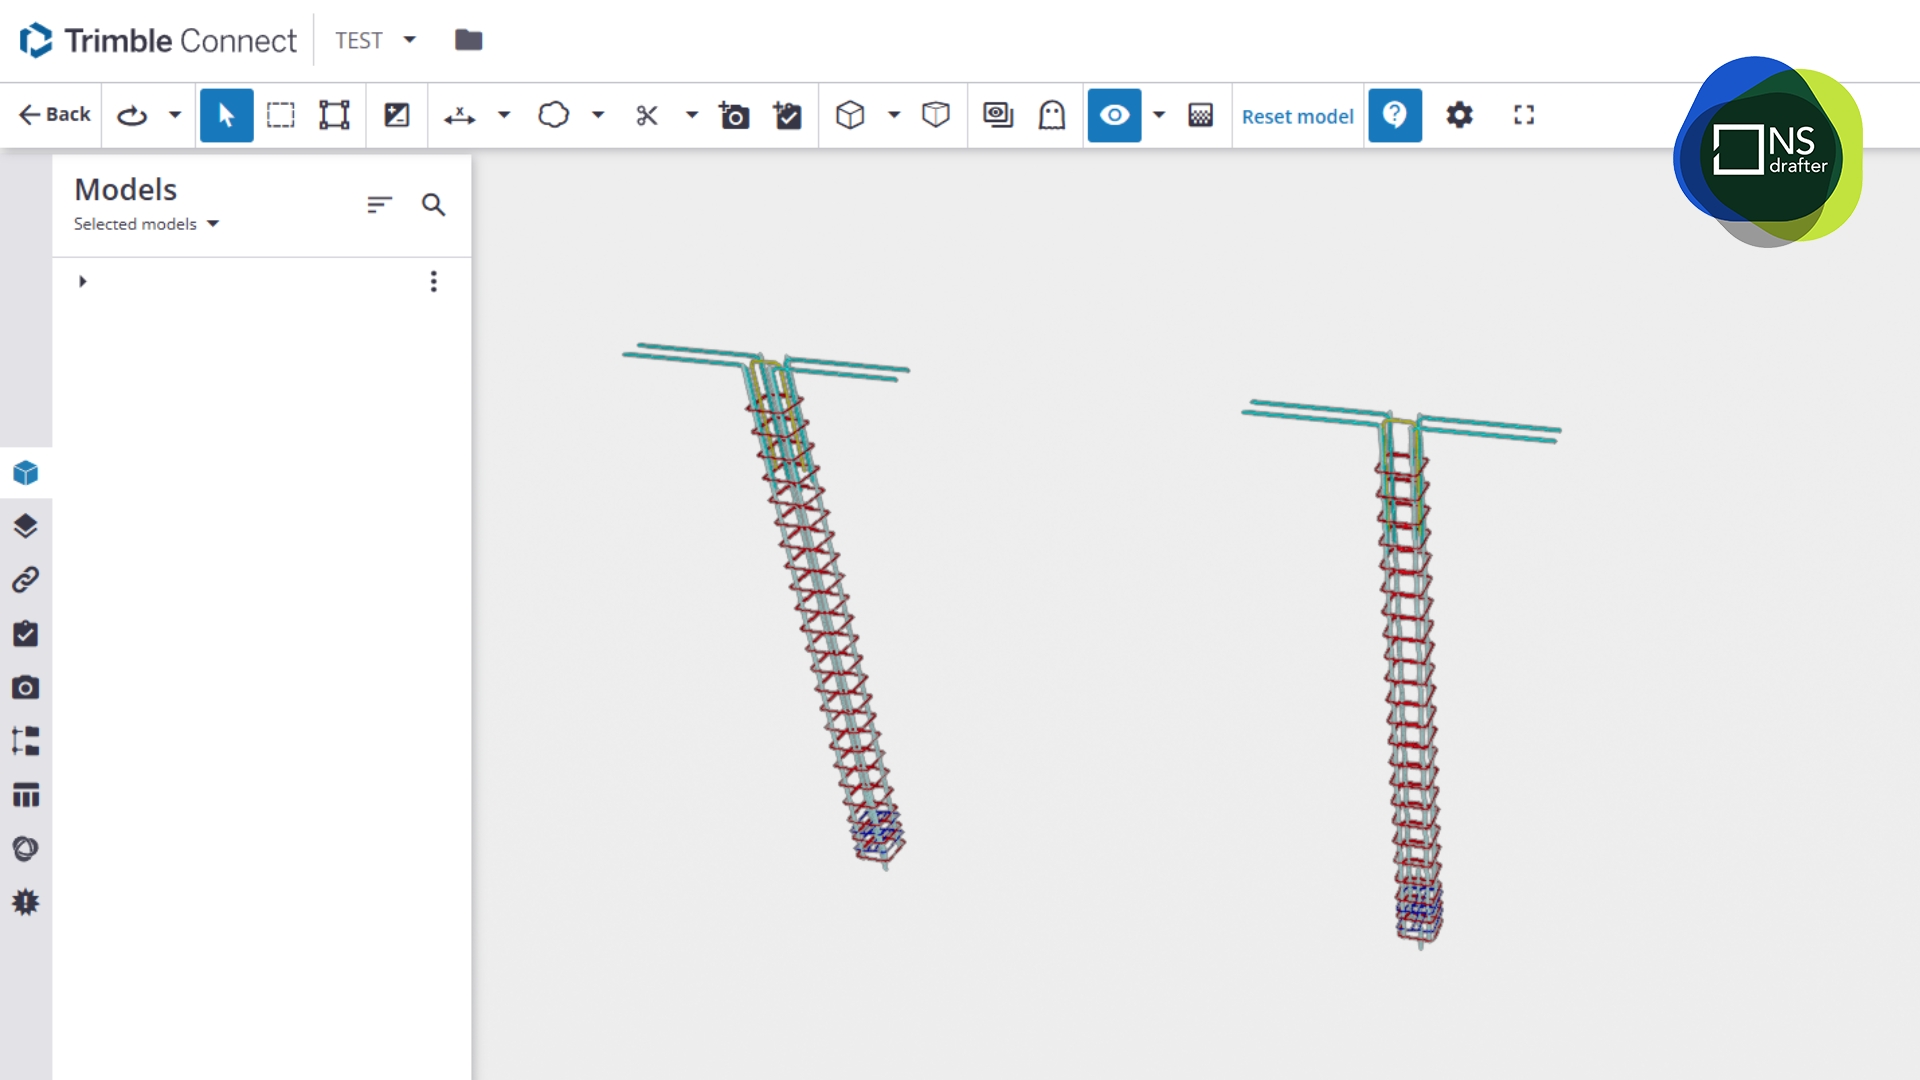
Task: Search models using the magnifier icon
Action: (434, 205)
